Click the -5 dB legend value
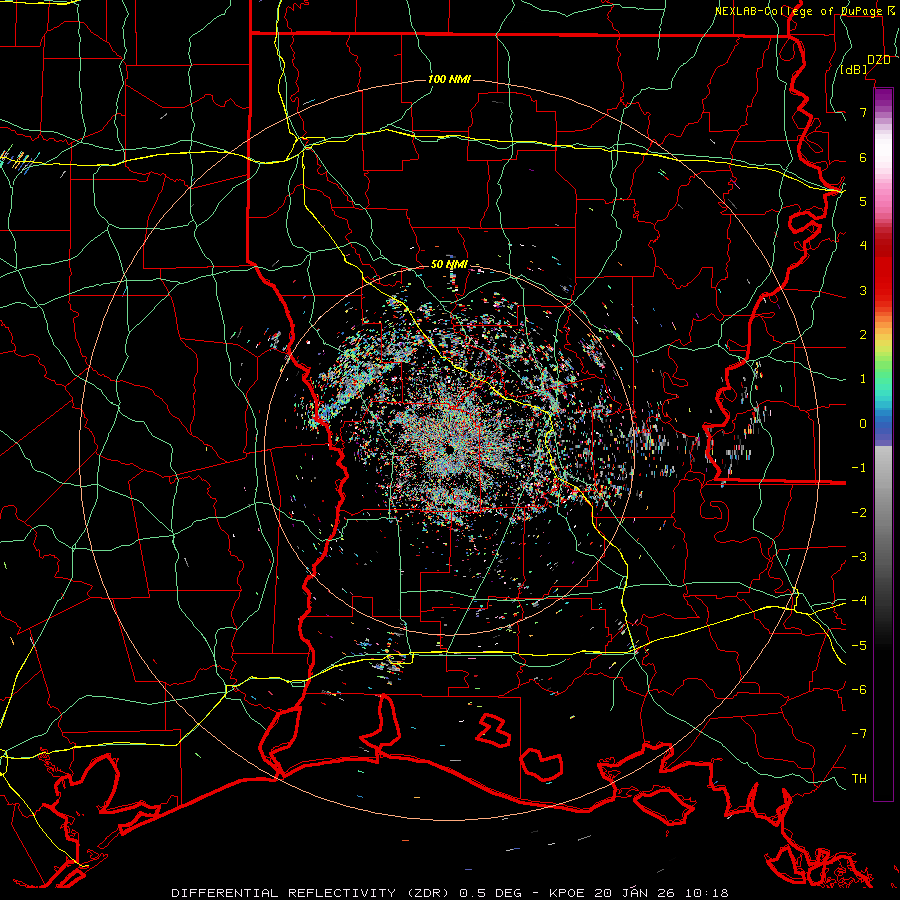The image size is (900, 900). tap(859, 645)
